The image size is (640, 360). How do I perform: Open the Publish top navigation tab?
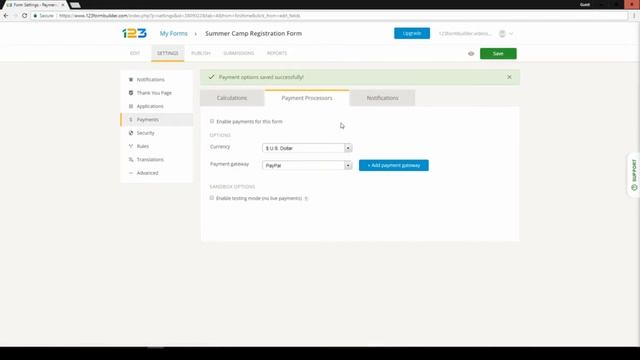(x=201, y=53)
